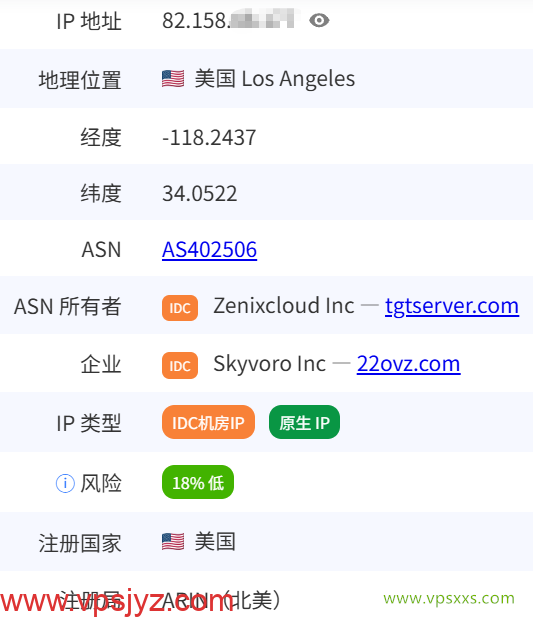
Task: Click the US flag in 注册国家 row
Action: point(173,542)
